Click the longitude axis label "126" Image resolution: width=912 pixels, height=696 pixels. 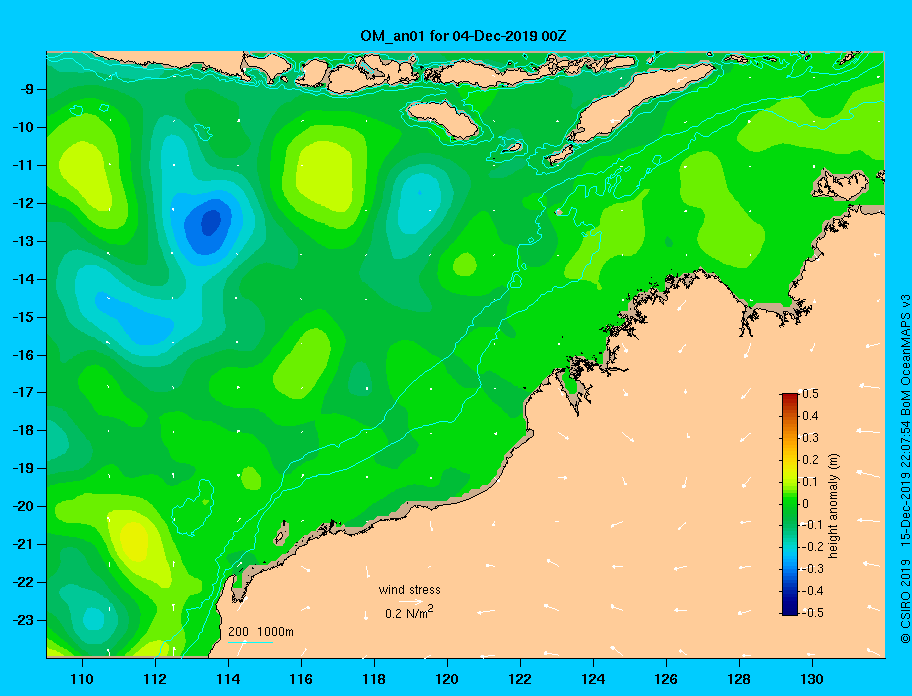coord(666,679)
